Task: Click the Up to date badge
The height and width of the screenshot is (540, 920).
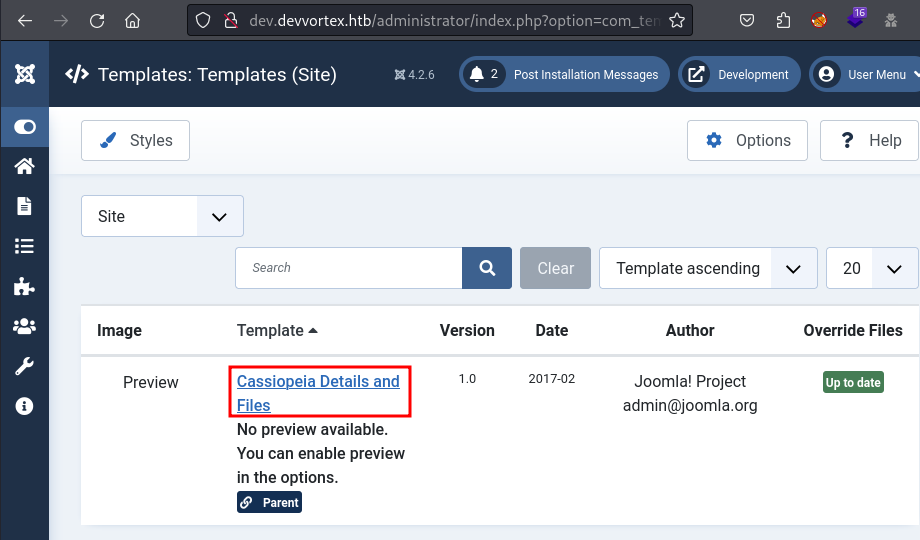Action: [853, 382]
